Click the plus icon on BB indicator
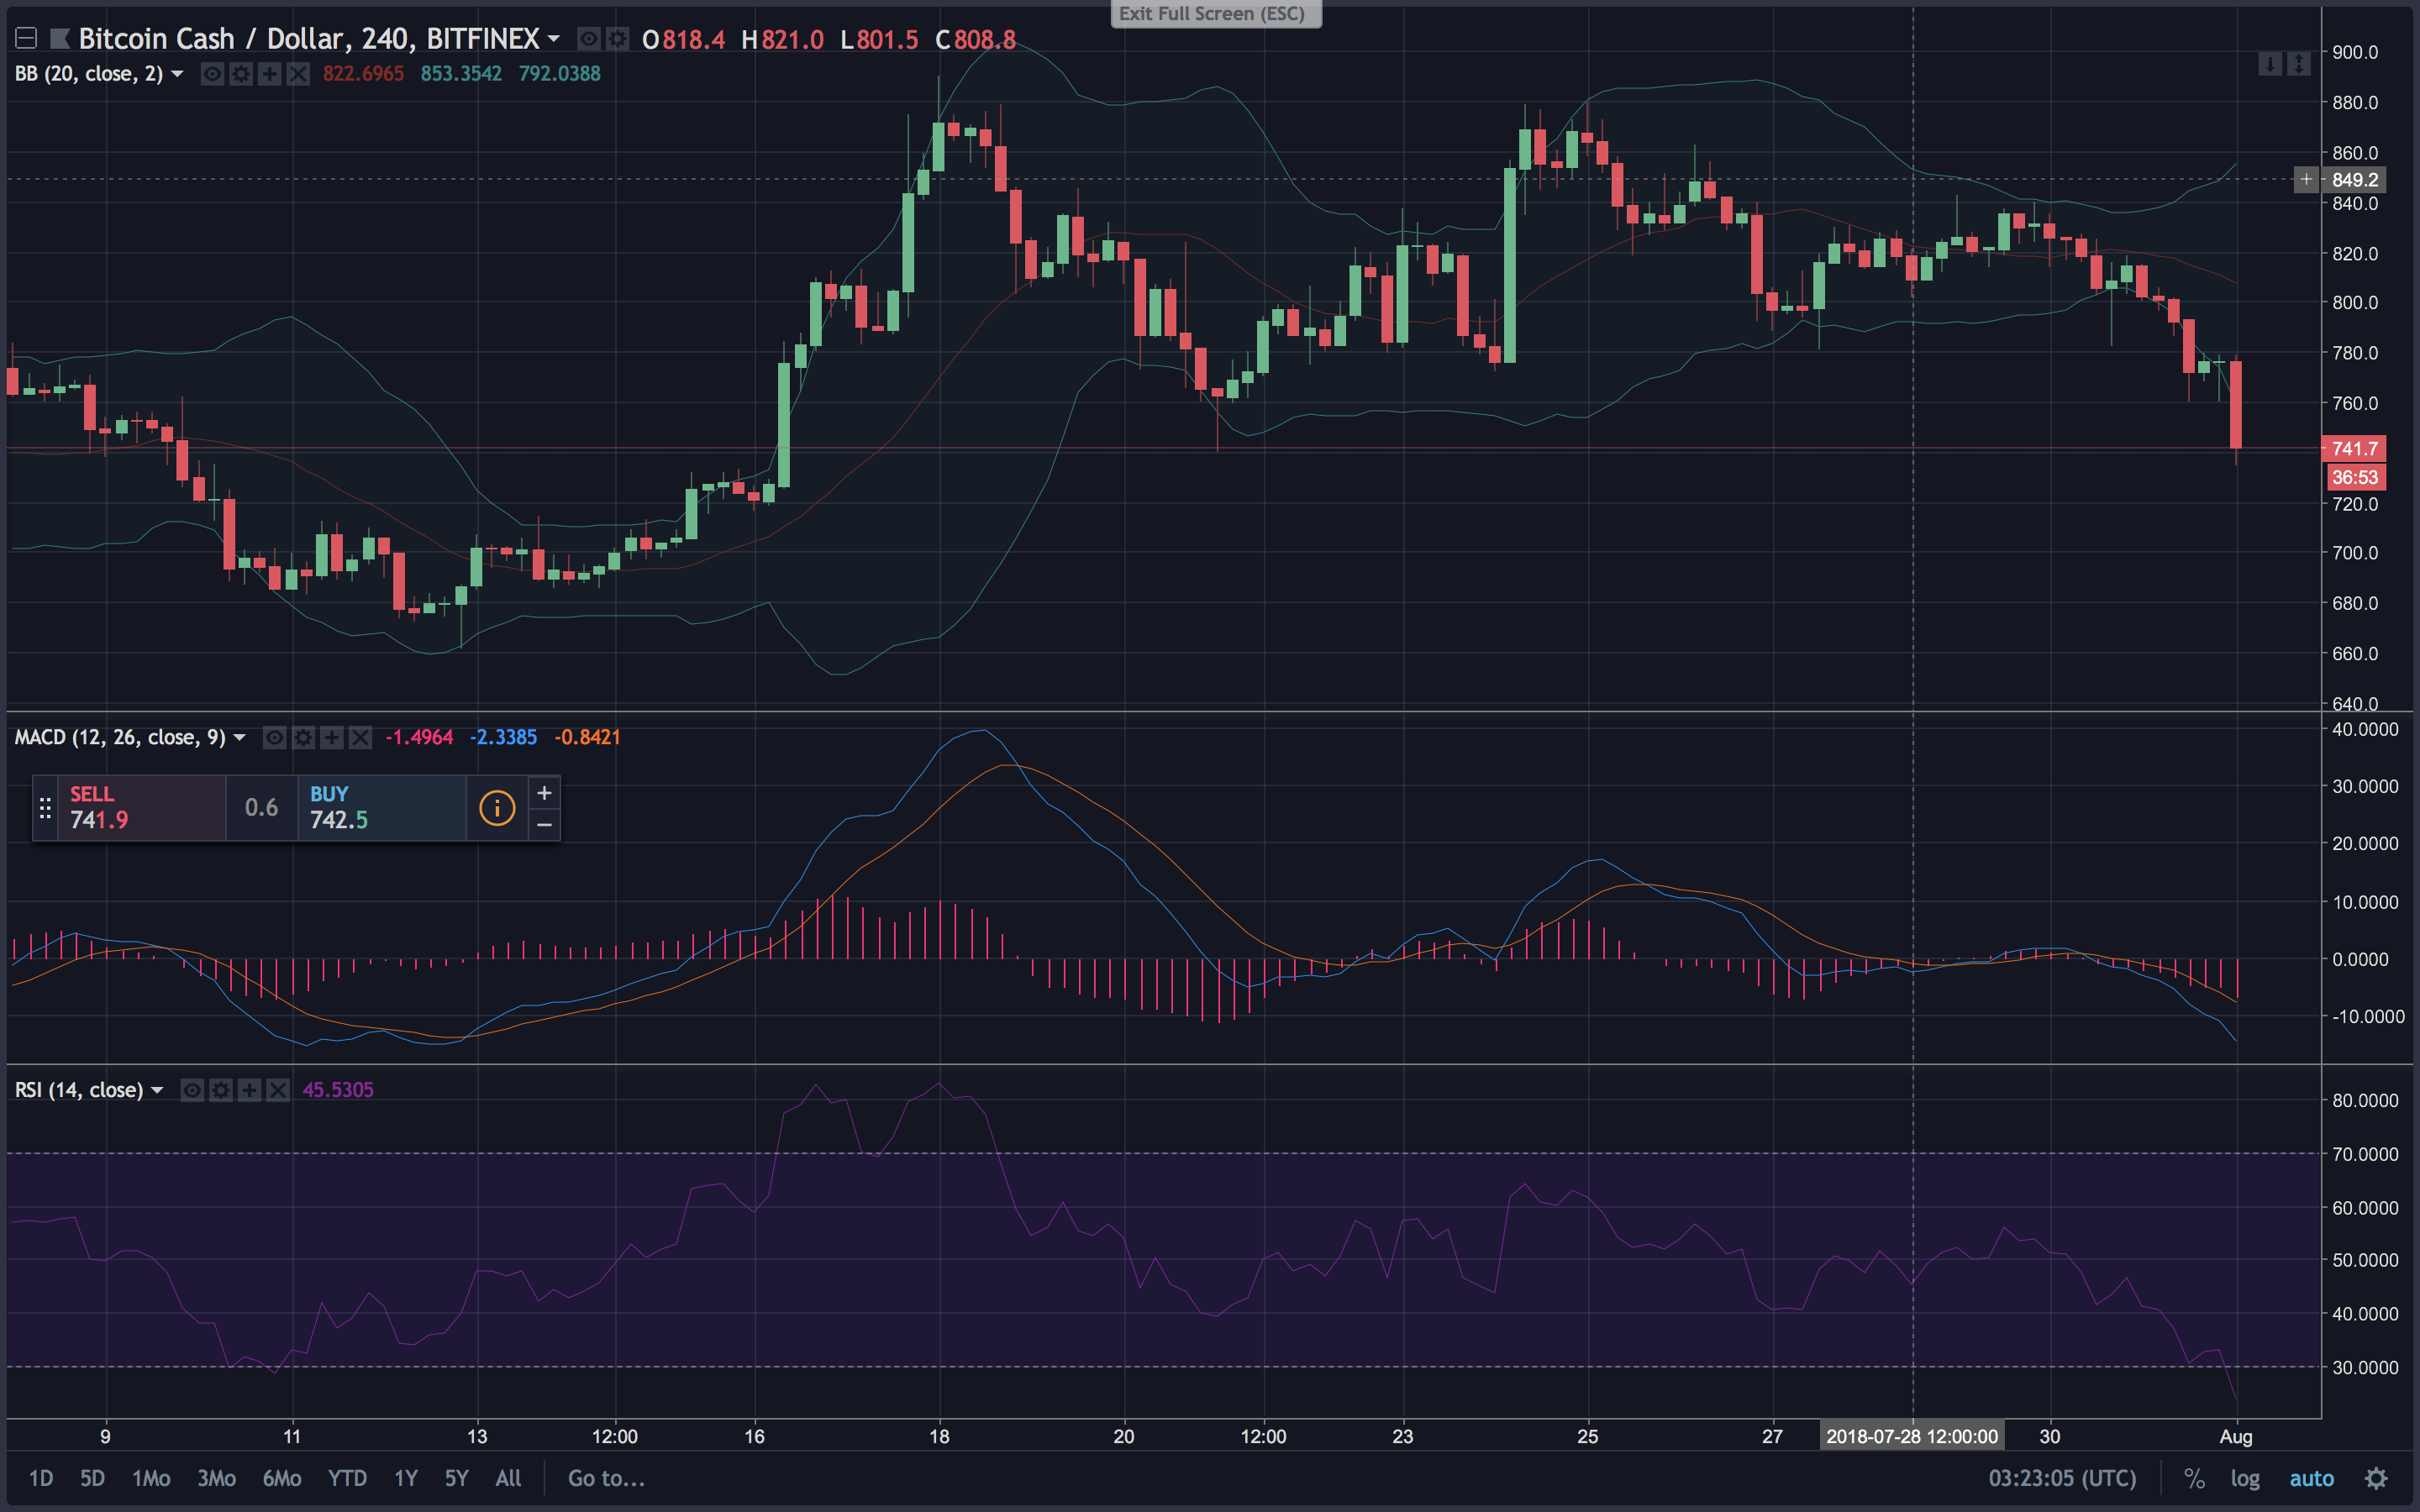 269,74
